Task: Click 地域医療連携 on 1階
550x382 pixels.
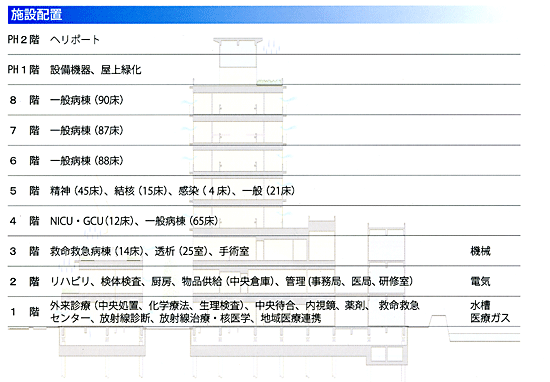Action: coord(291,318)
